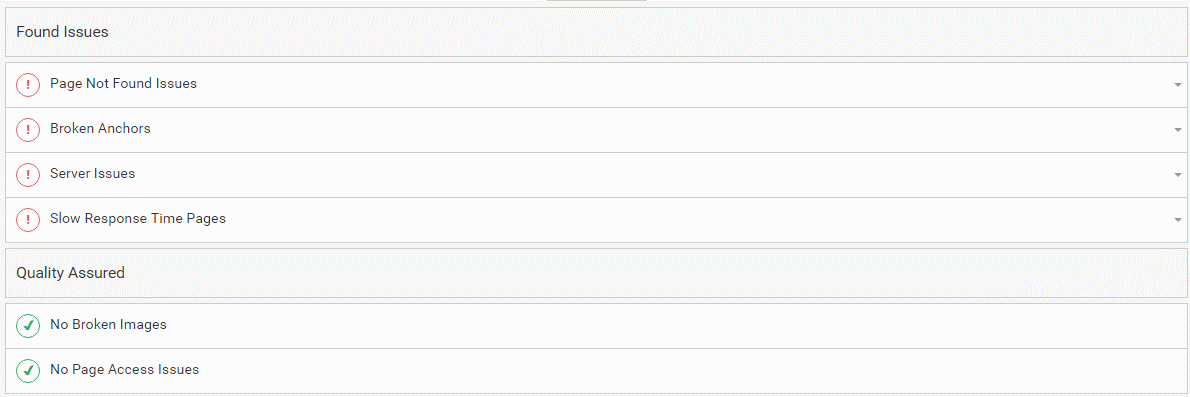Click the Broken Anchors exclamation icon
This screenshot has width=1190, height=397.
coord(28,130)
